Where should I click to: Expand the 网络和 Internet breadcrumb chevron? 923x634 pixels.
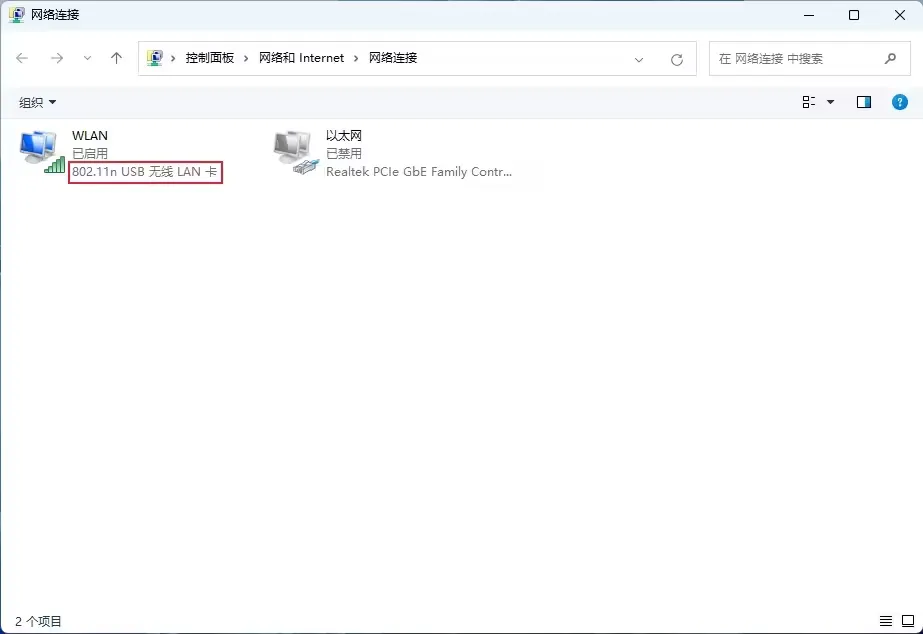click(x=357, y=58)
